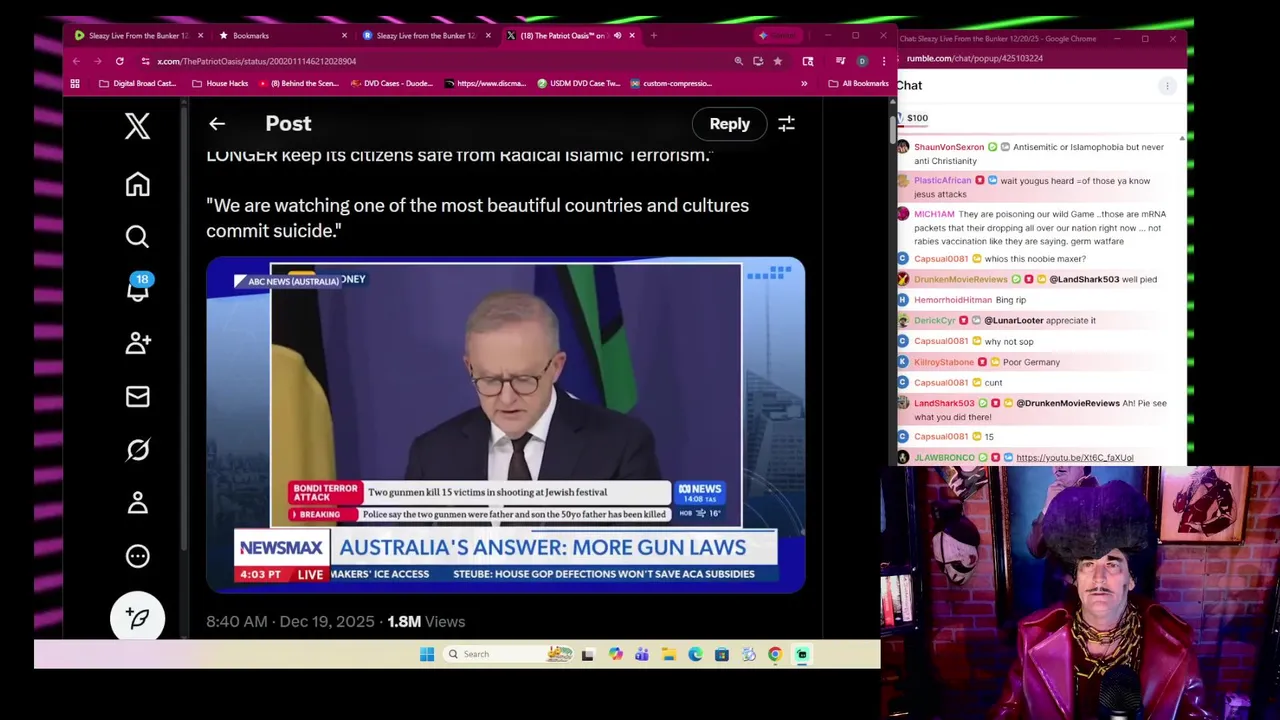Click the Reply button on the post
The width and height of the screenshot is (1280, 720).
729,124
